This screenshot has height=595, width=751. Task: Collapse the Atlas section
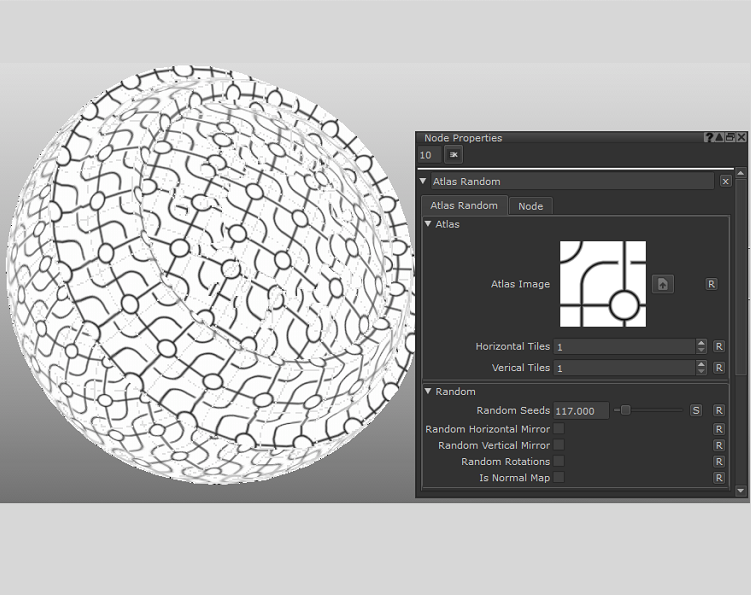(x=428, y=224)
